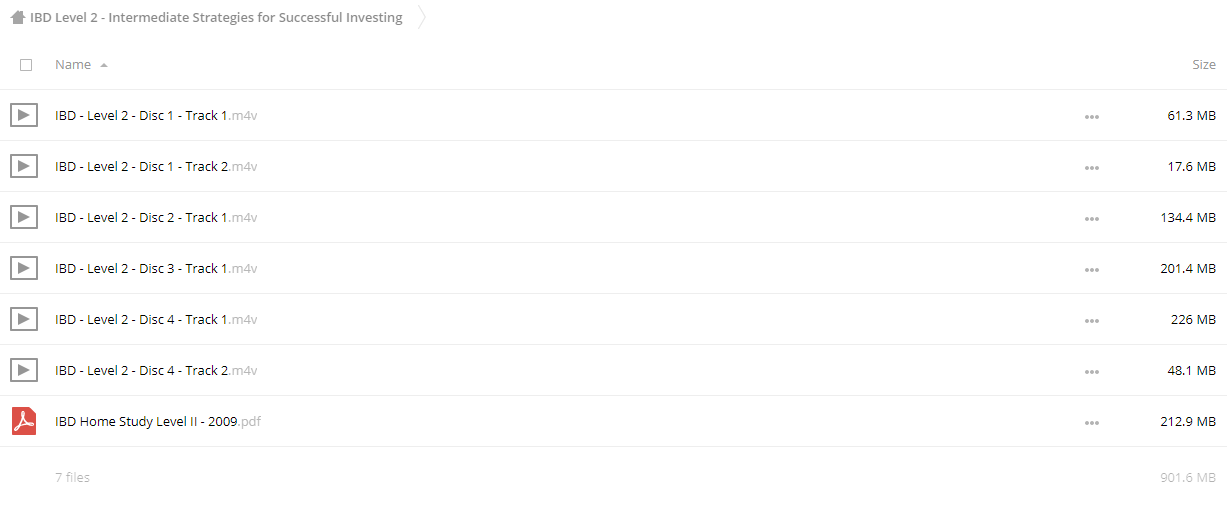Open more options for Disc 1 Track 1
This screenshot has height=514, width=1227.
(1091, 117)
